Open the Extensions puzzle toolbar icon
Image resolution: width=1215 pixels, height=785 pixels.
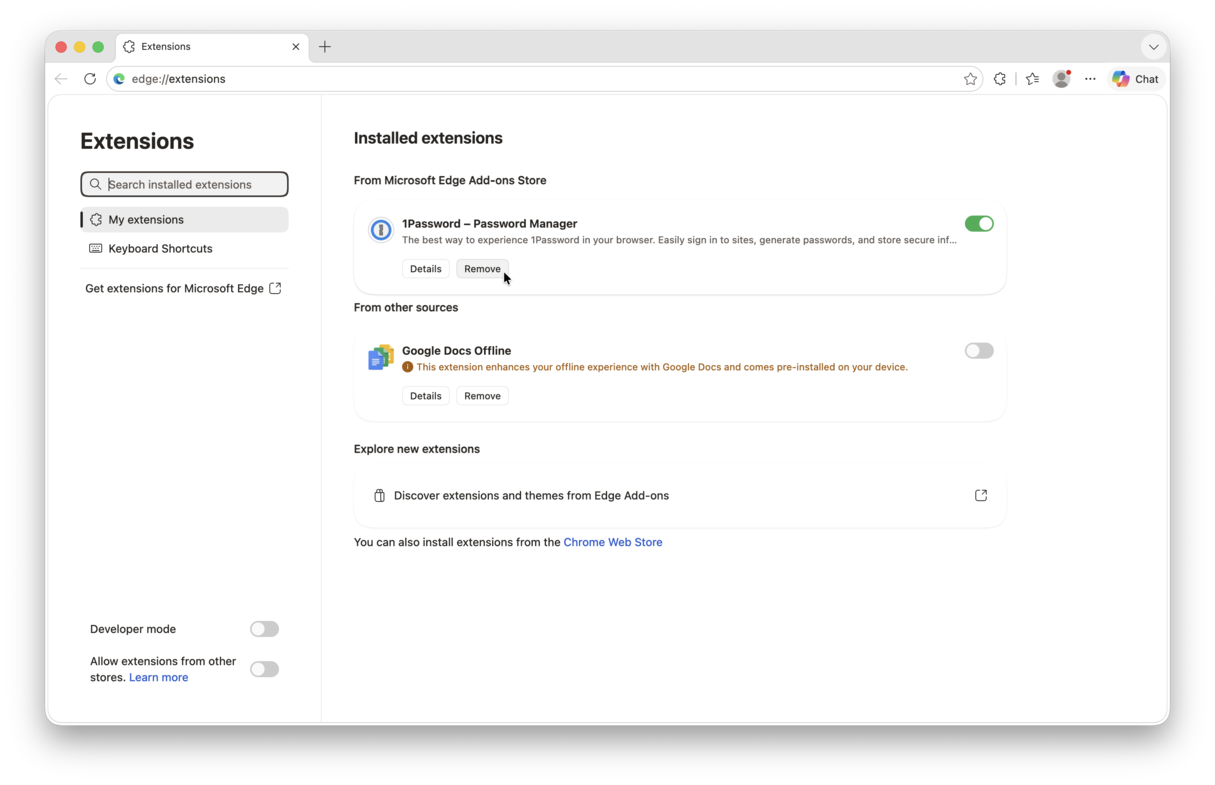tap(1000, 79)
